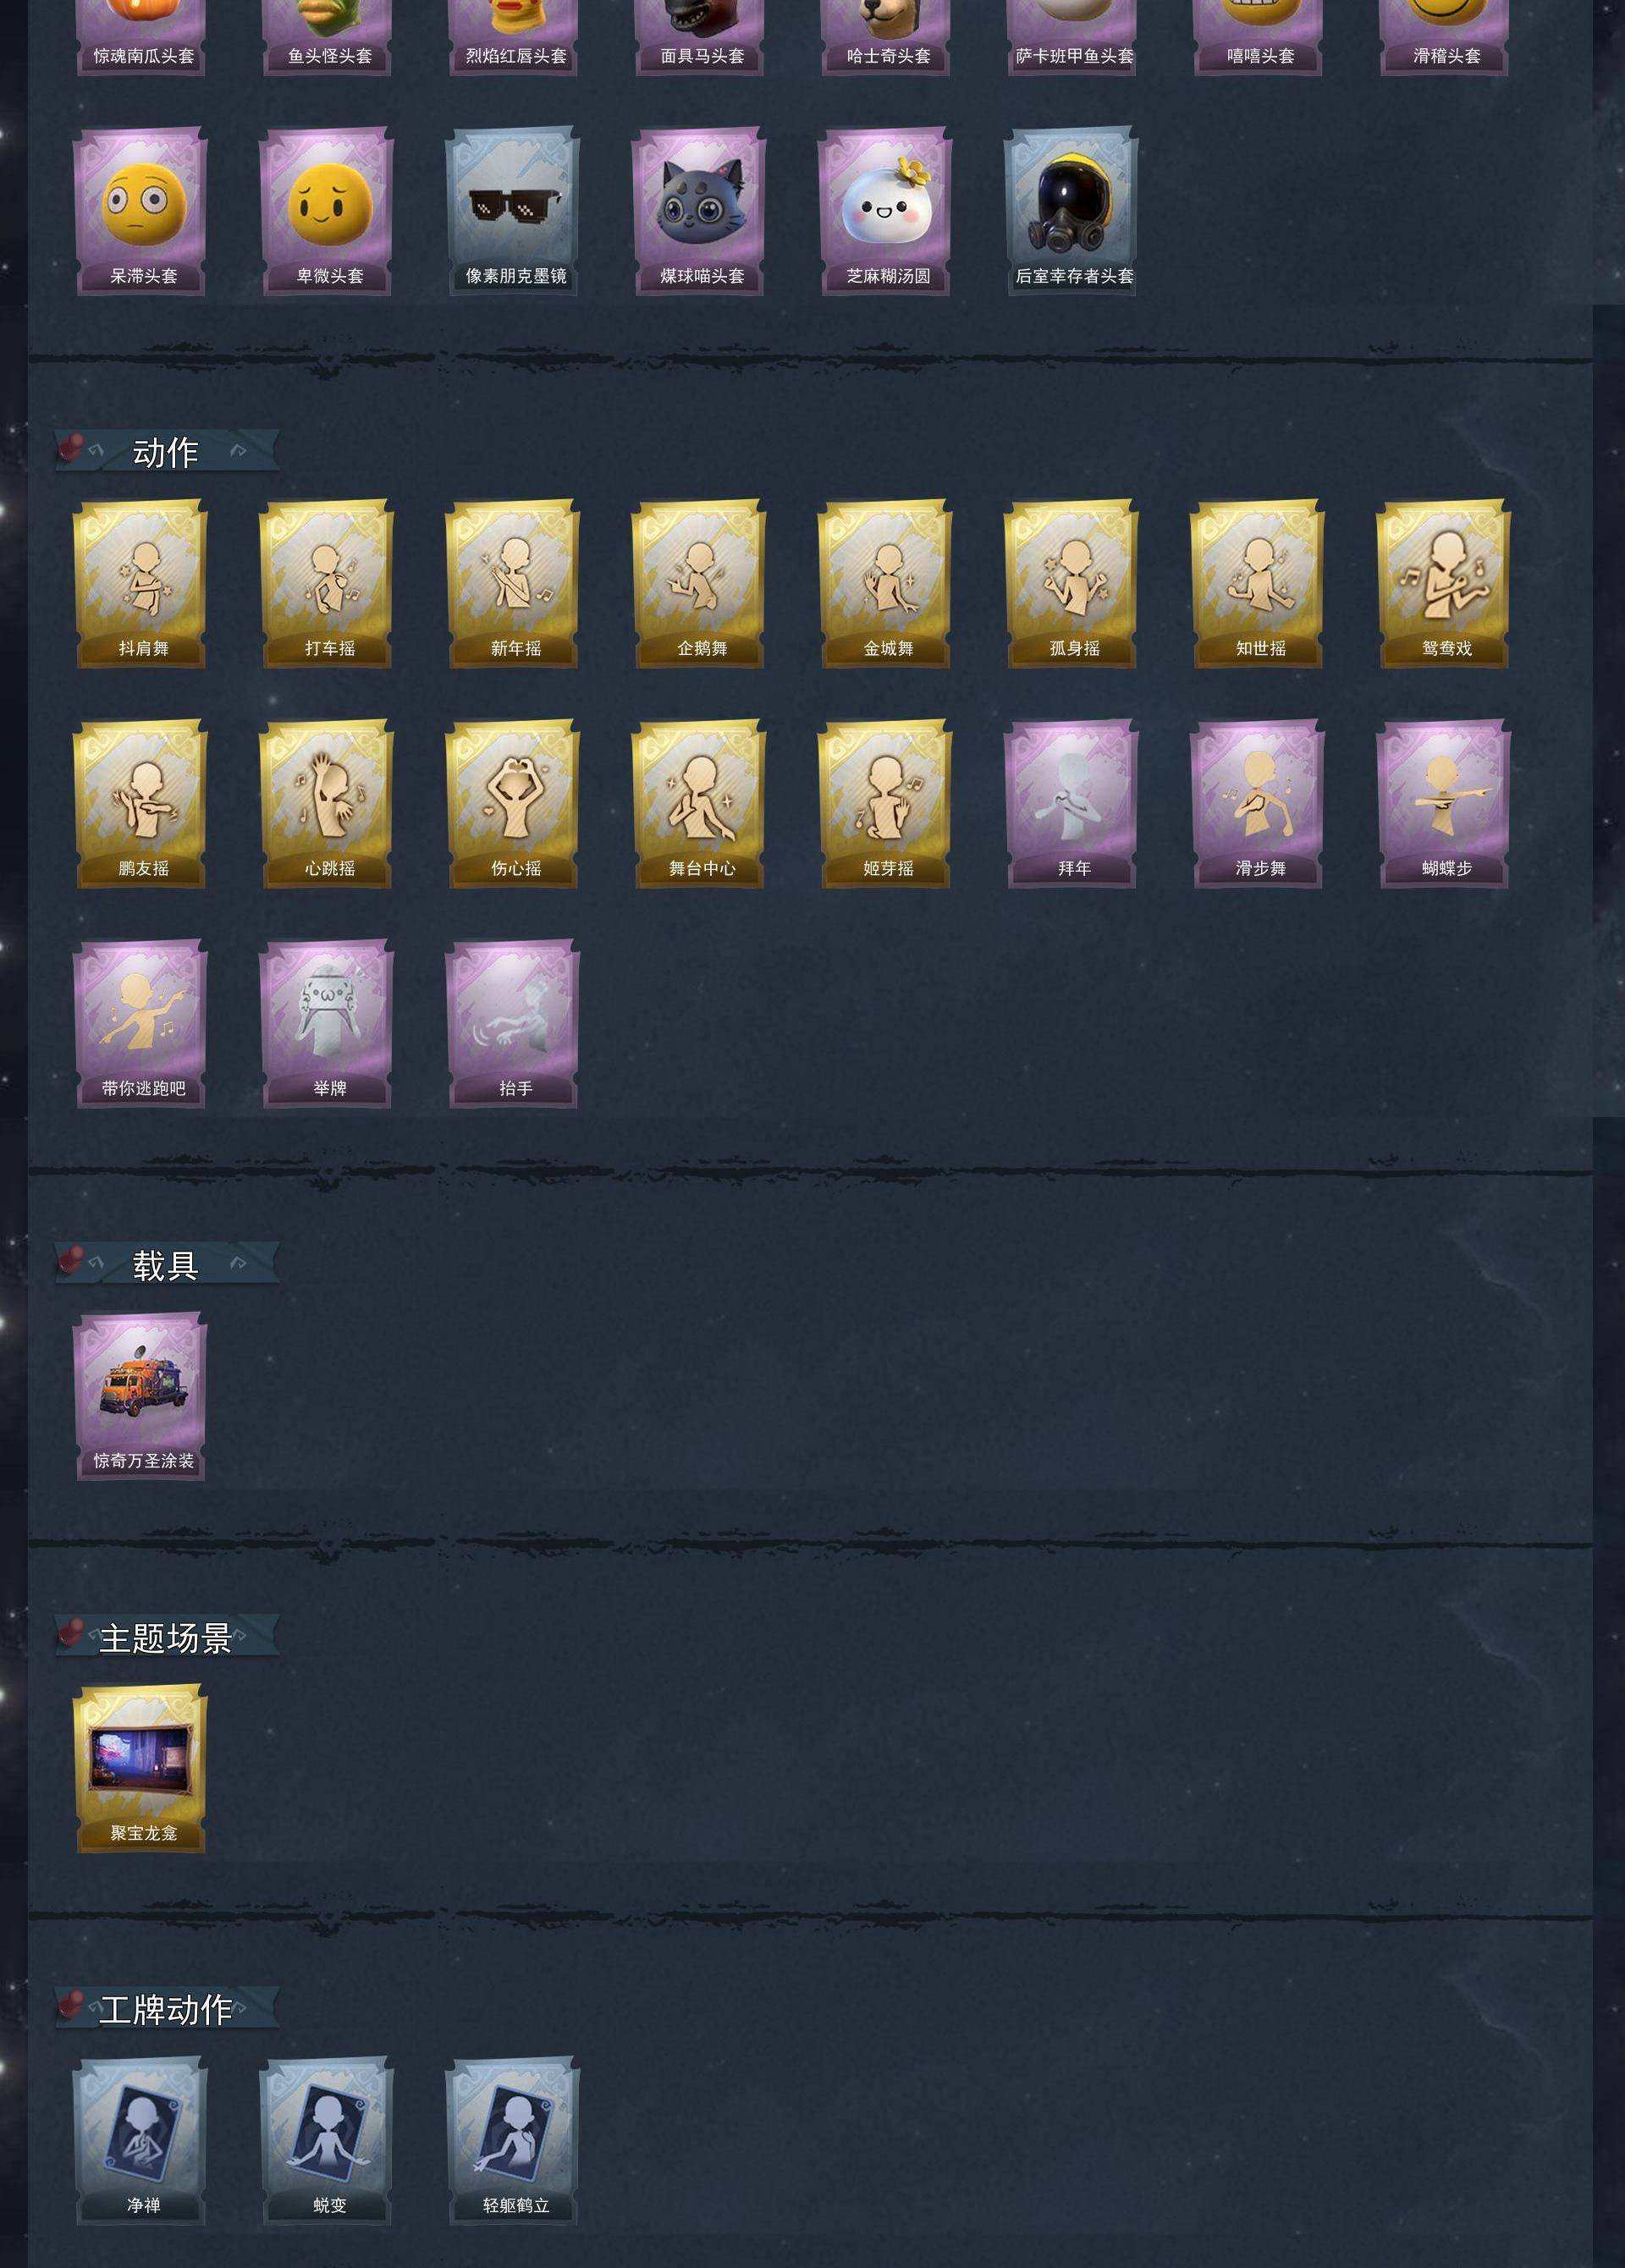
Task: Click the 动作 section header
Action: [x=166, y=452]
